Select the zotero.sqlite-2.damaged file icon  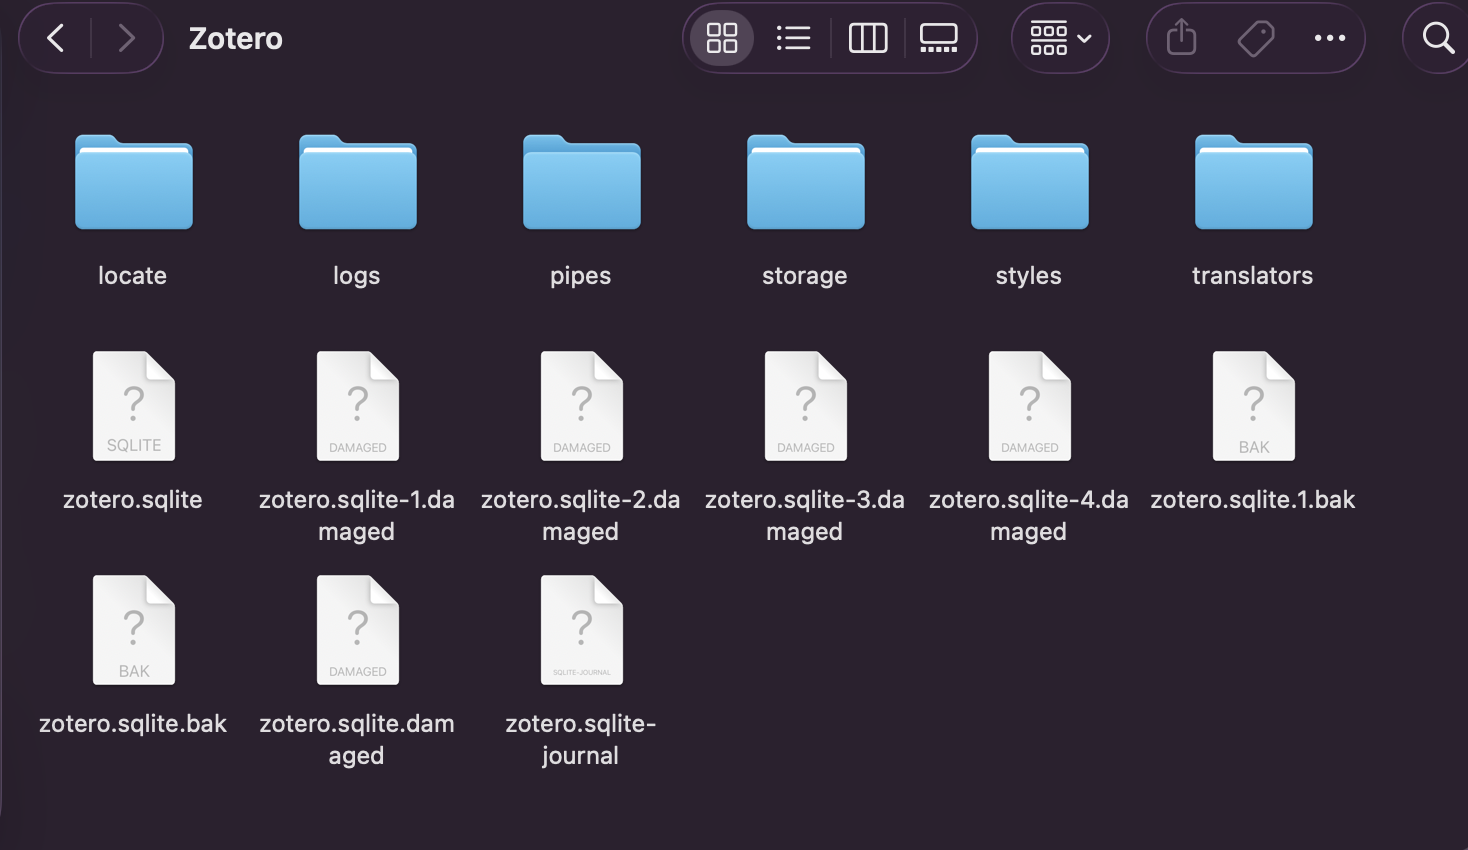coord(582,406)
